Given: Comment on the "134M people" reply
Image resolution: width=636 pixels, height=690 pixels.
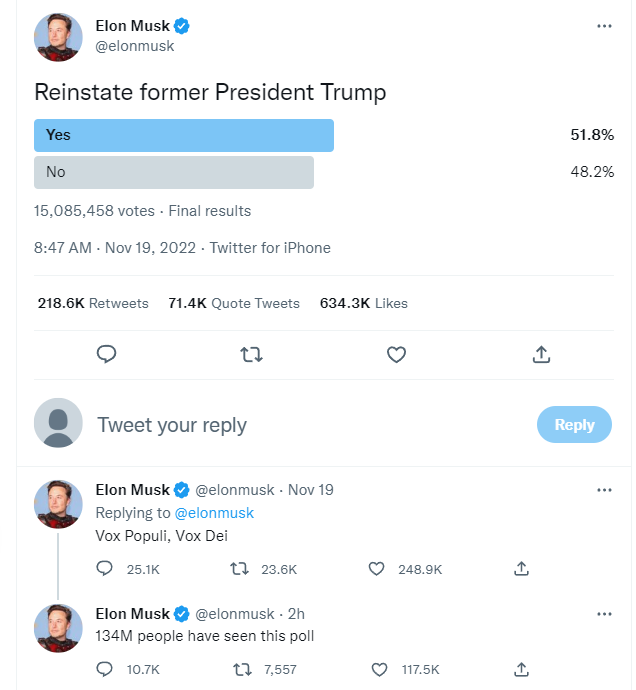Looking at the screenshot, I should click(x=105, y=668).
